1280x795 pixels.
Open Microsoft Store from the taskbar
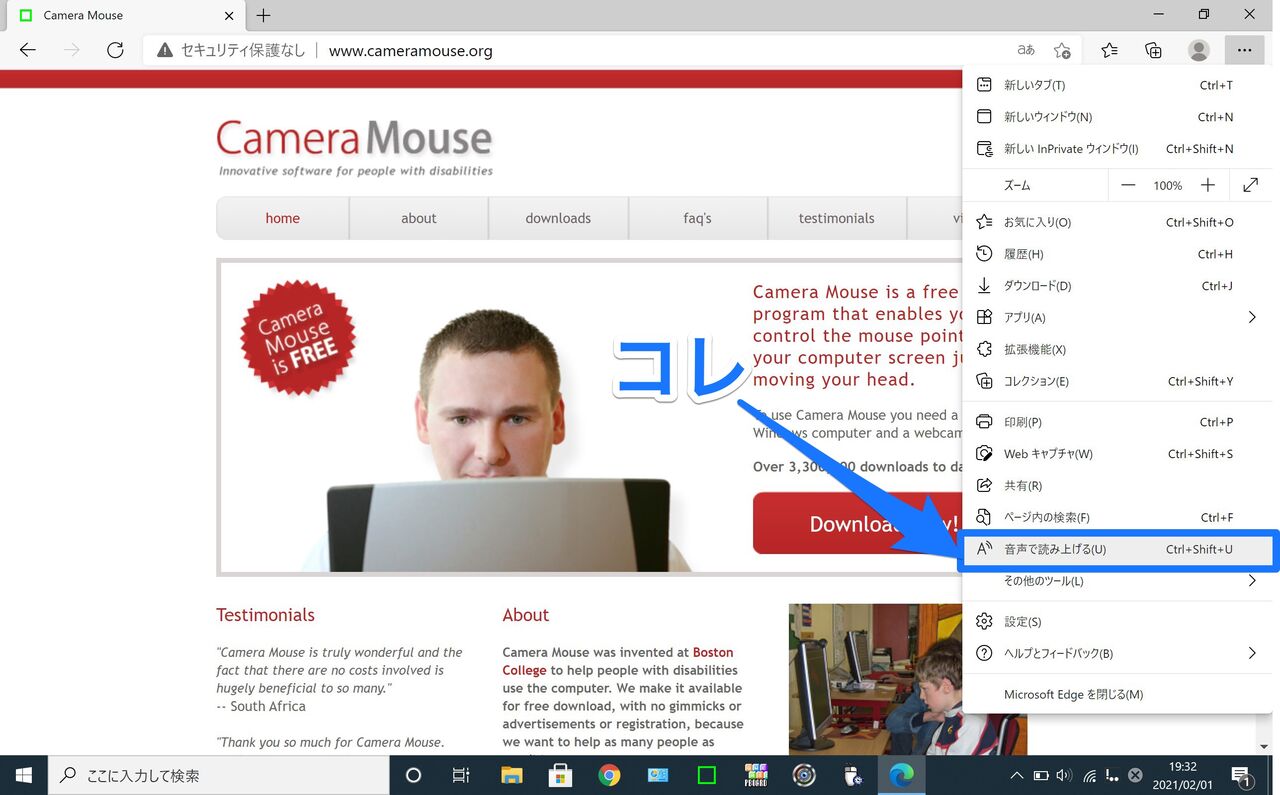click(560, 775)
